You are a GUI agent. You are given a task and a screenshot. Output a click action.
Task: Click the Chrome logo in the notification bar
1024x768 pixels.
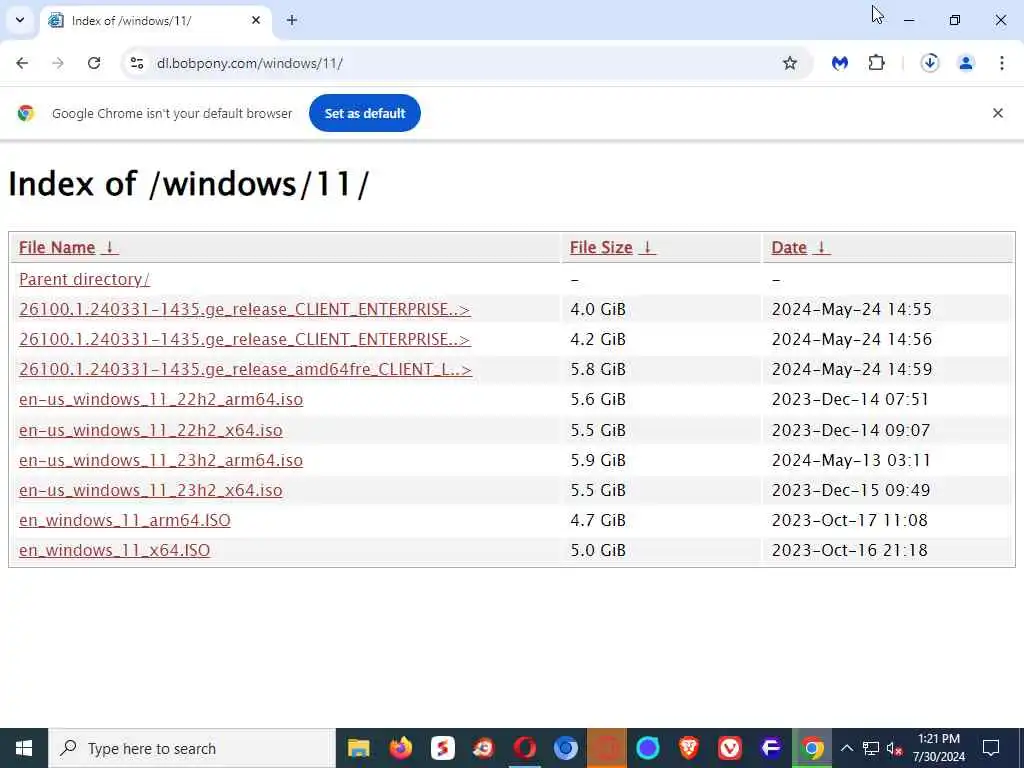point(25,113)
